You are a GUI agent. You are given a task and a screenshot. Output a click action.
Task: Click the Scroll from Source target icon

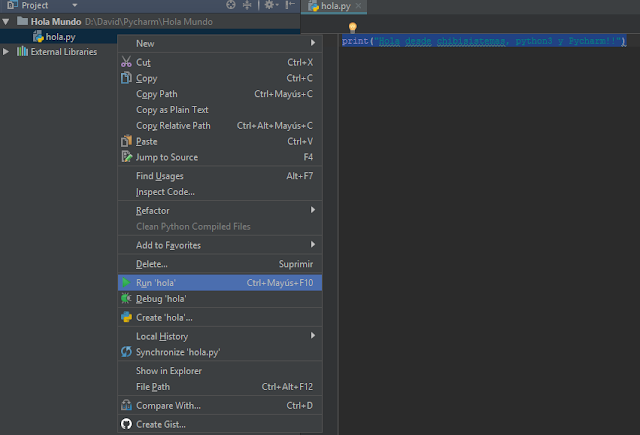[x=231, y=5]
